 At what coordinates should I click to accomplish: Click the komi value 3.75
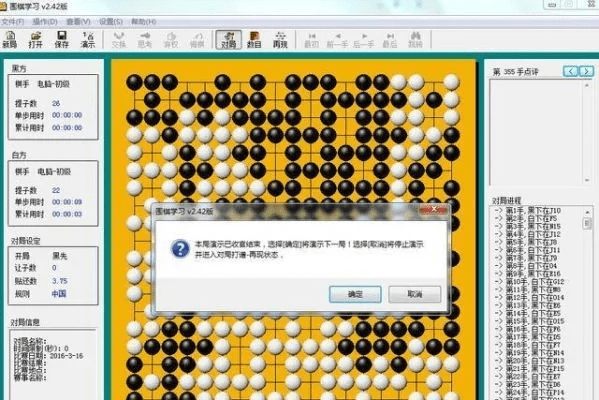coord(60,281)
